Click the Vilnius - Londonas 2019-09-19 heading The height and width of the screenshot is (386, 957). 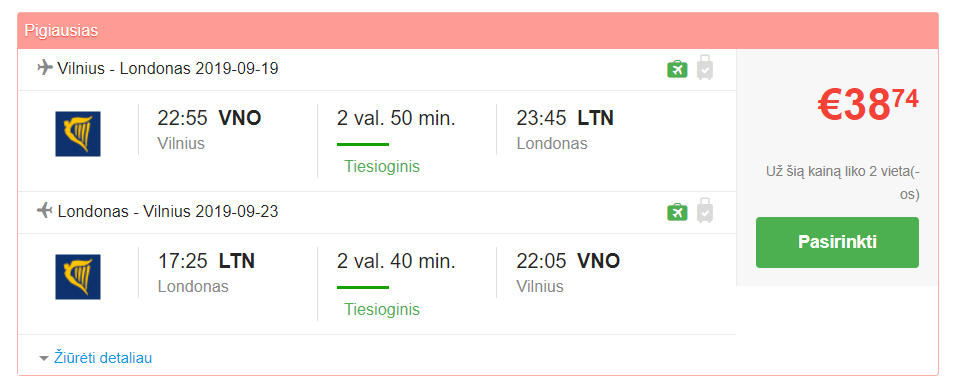click(x=168, y=68)
